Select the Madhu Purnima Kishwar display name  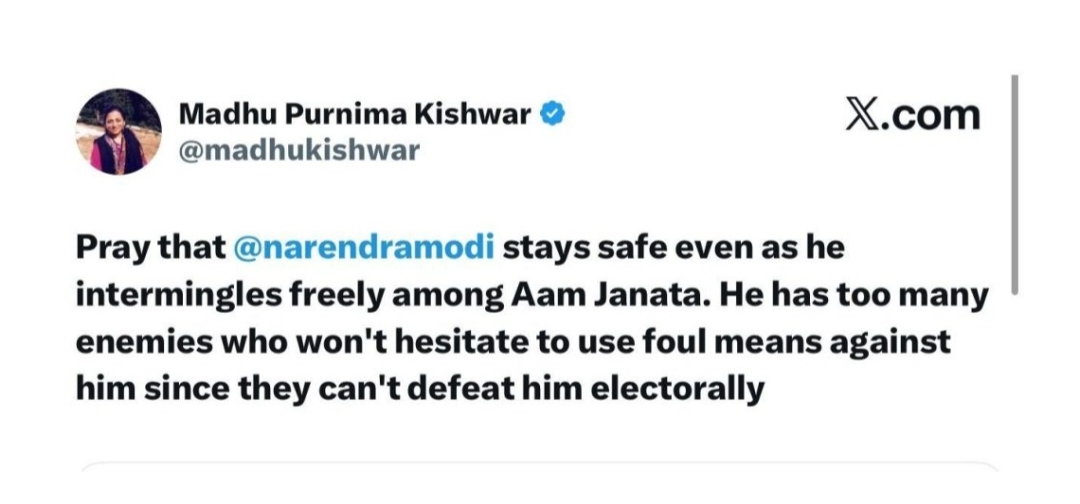[x=355, y=114]
